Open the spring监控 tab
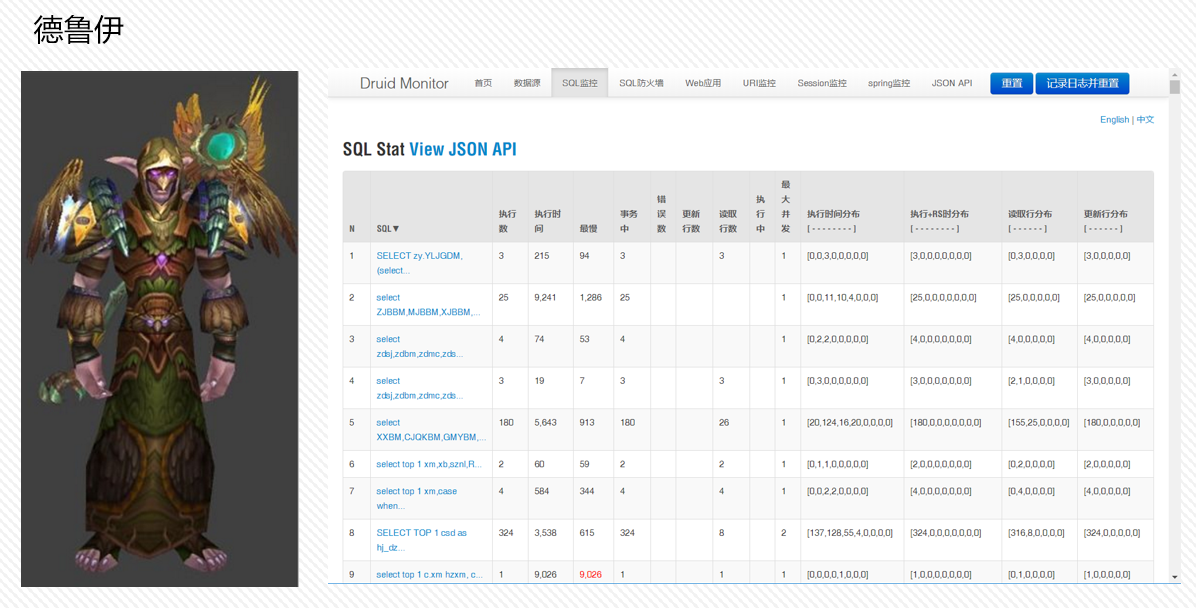The image size is (1196, 608). coord(889,83)
